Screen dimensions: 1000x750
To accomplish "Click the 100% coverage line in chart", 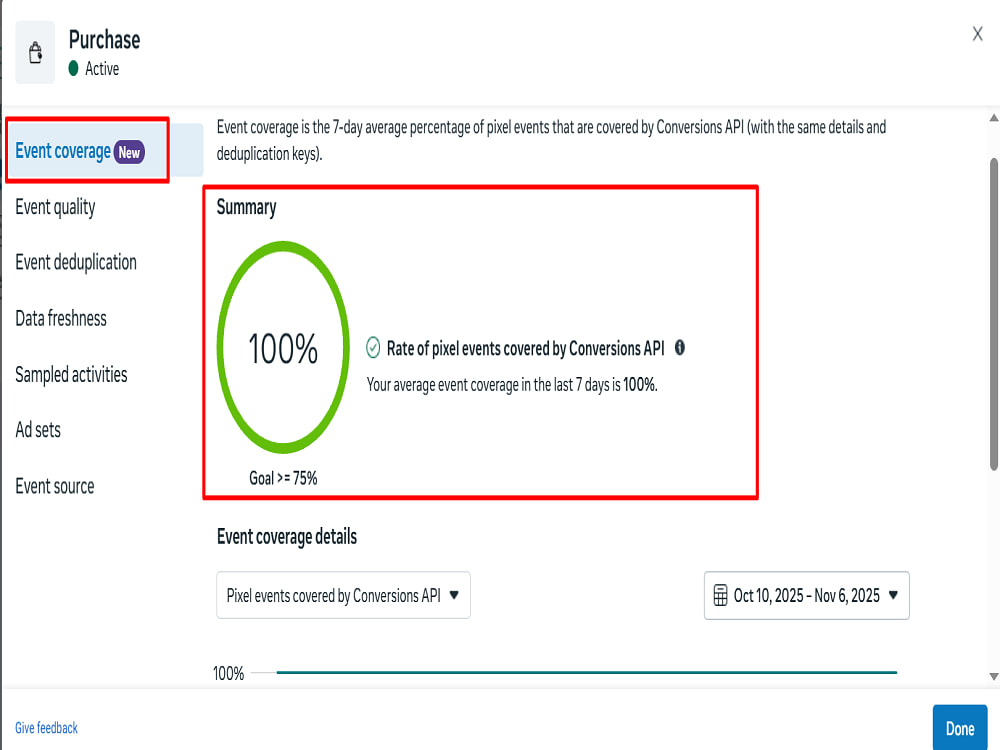I will pyautogui.click(x=587, y=672).
